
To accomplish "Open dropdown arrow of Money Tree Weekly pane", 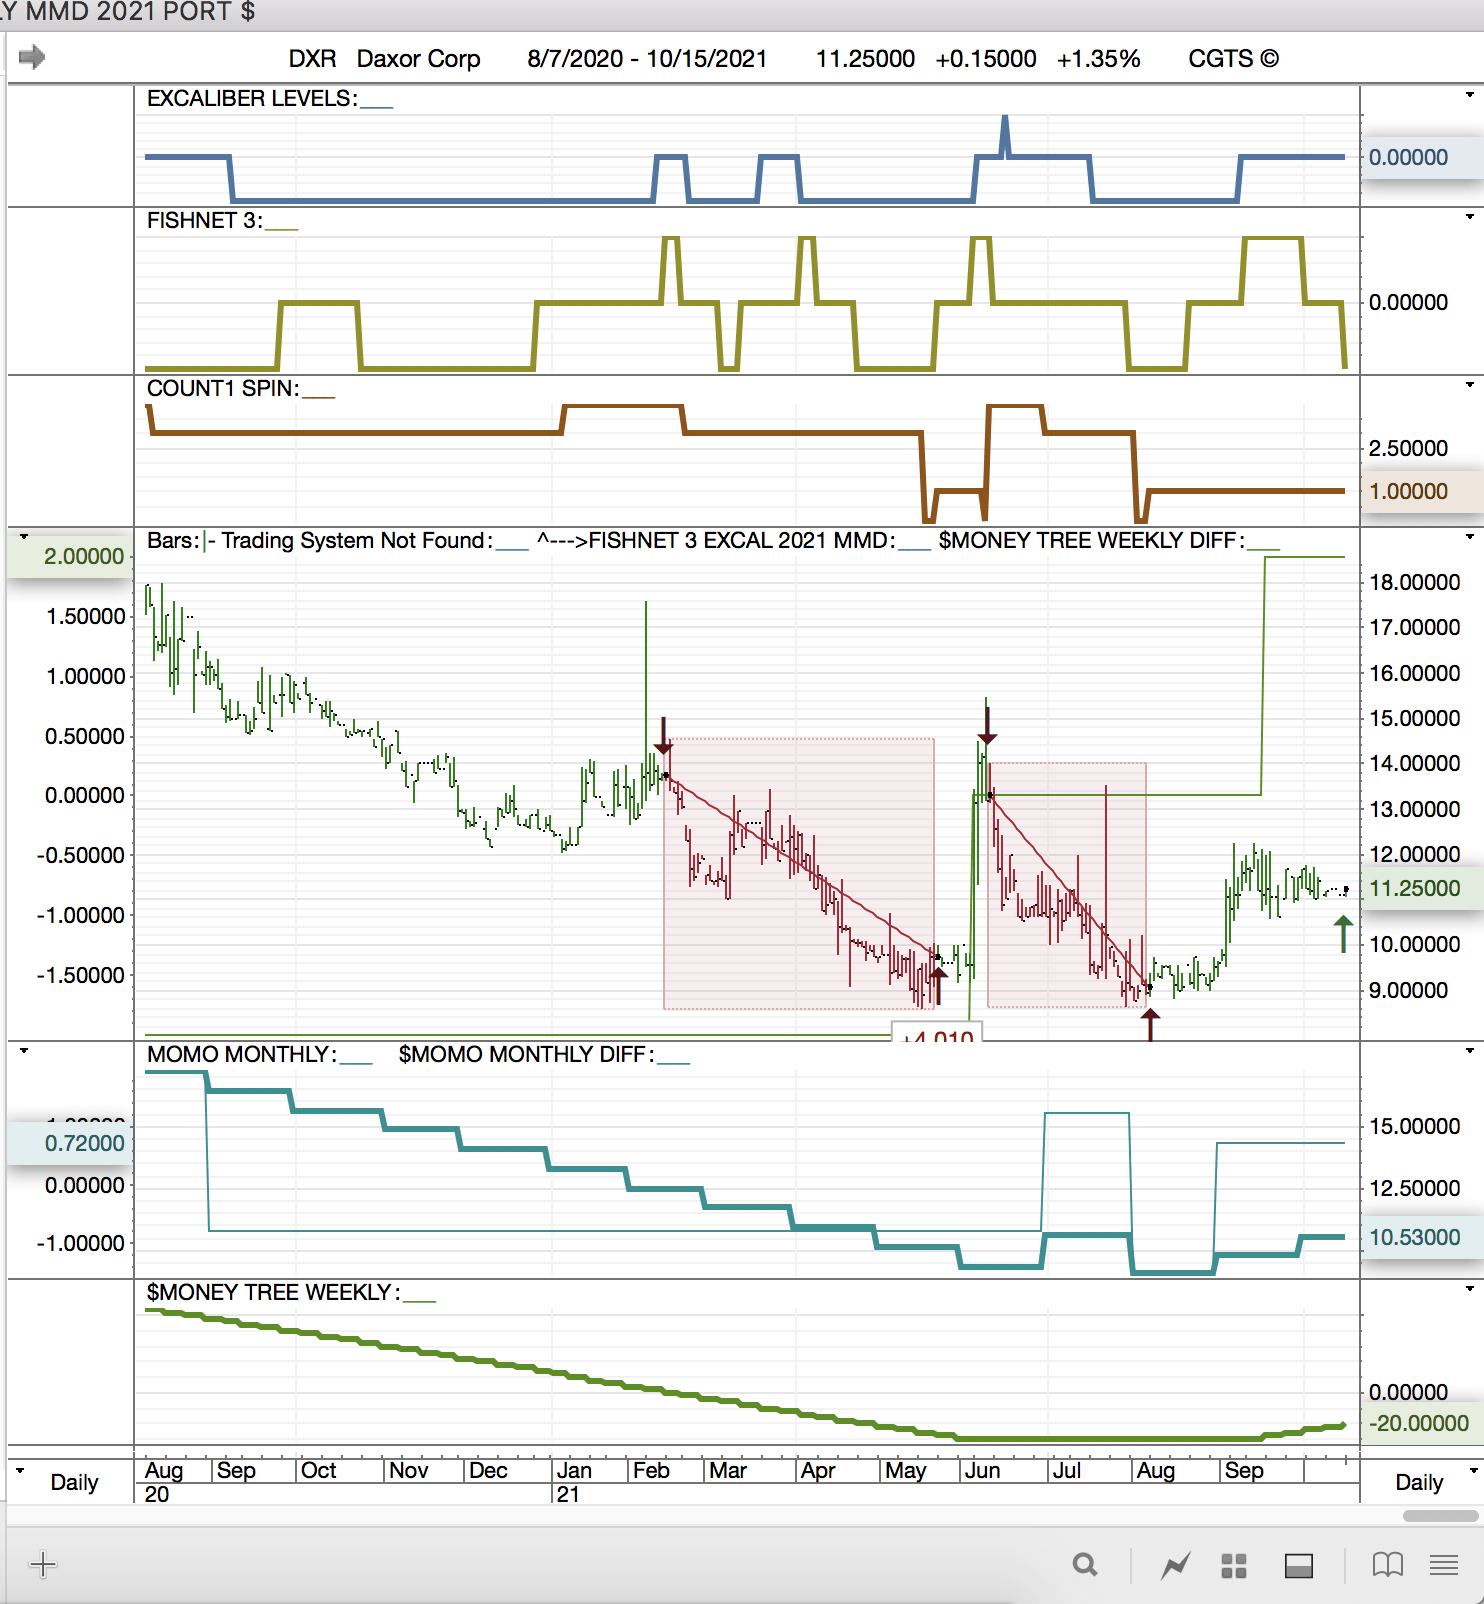I will [1470, 1289].
